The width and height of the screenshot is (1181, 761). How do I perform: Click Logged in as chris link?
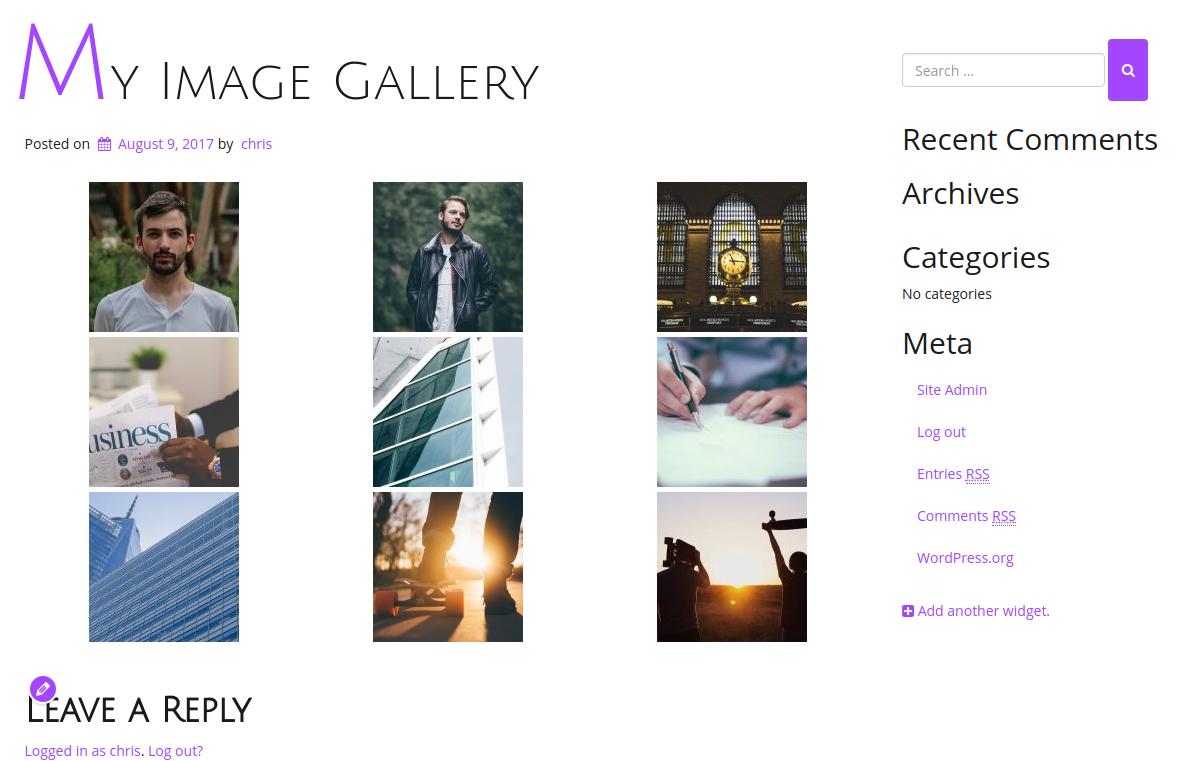point(83,751)
